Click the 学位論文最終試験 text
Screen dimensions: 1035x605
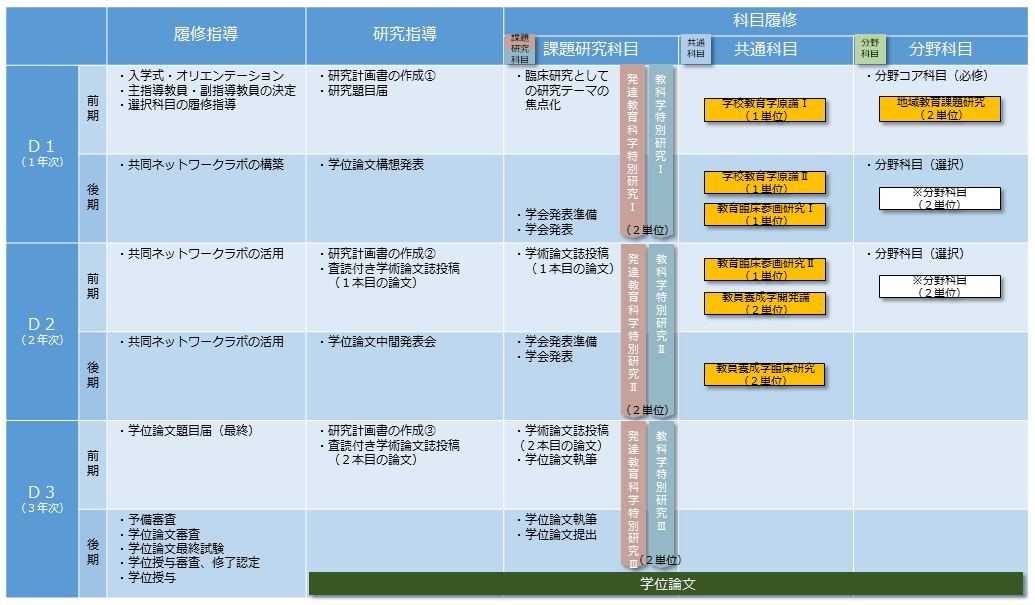176,548
